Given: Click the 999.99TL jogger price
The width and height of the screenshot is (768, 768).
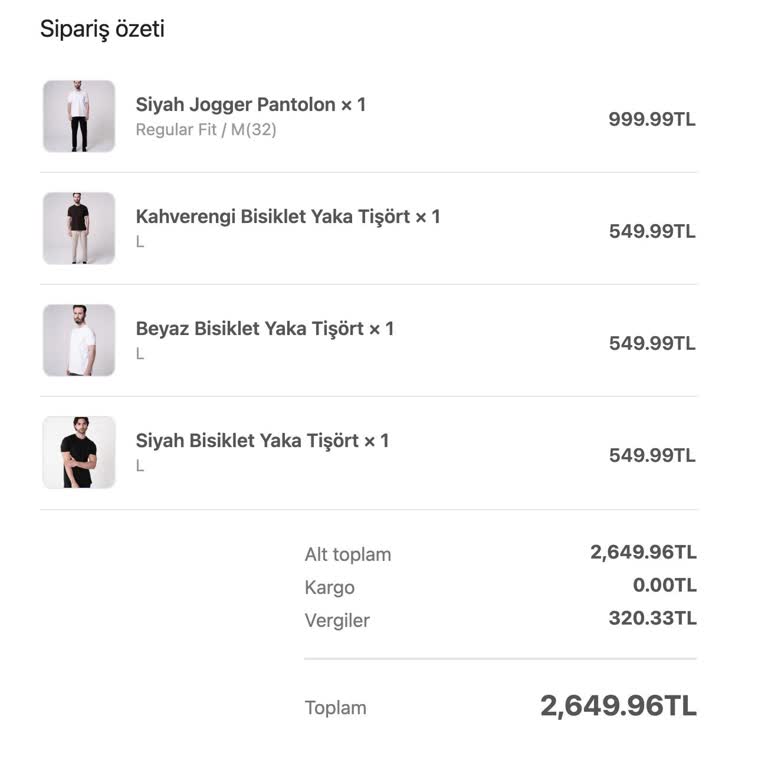Looking at the screenshot, I should coord(651,119).
